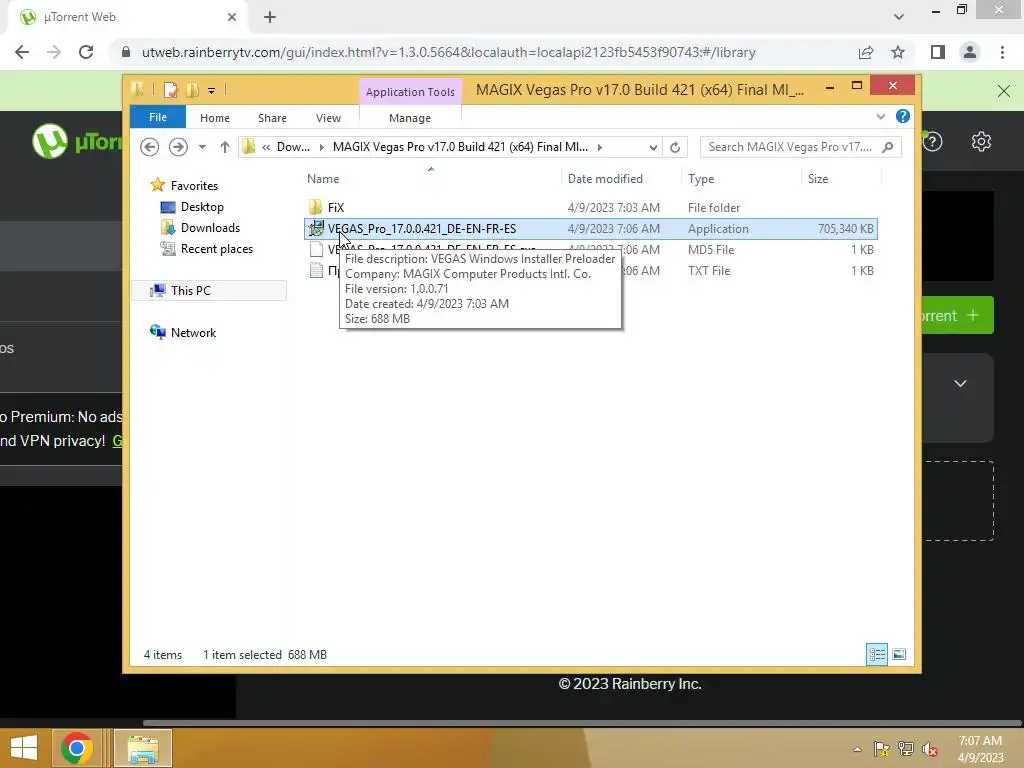Go up one folder level

225,147
